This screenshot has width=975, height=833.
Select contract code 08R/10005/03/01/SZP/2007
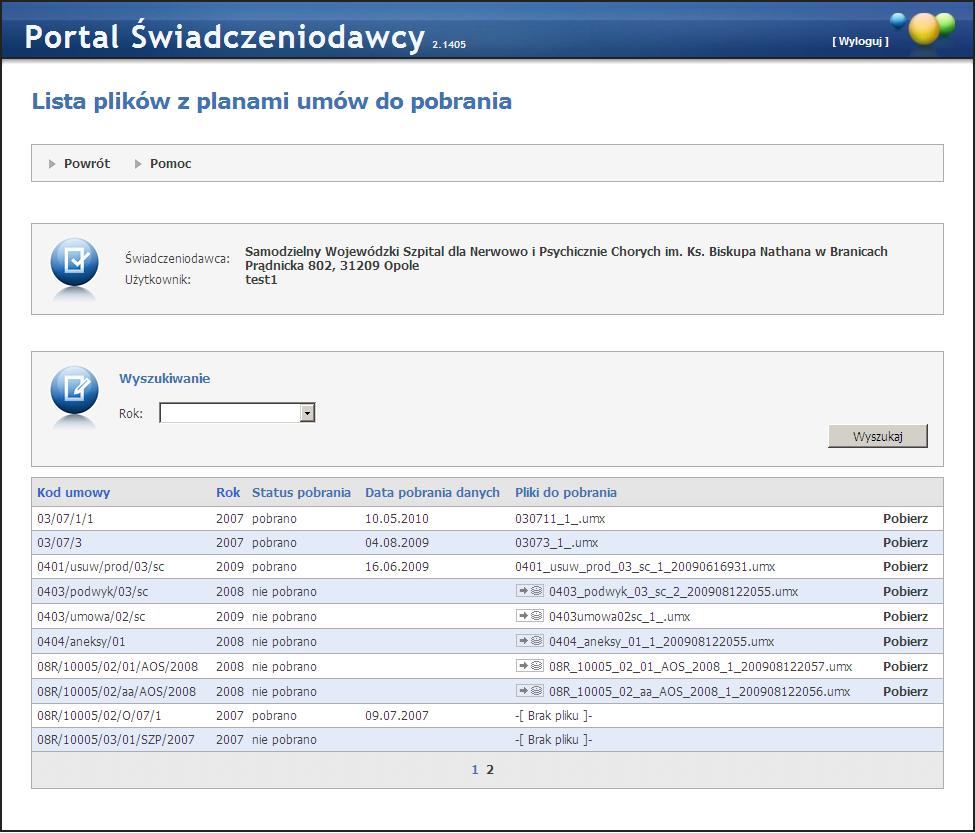(x=116, y=740)
